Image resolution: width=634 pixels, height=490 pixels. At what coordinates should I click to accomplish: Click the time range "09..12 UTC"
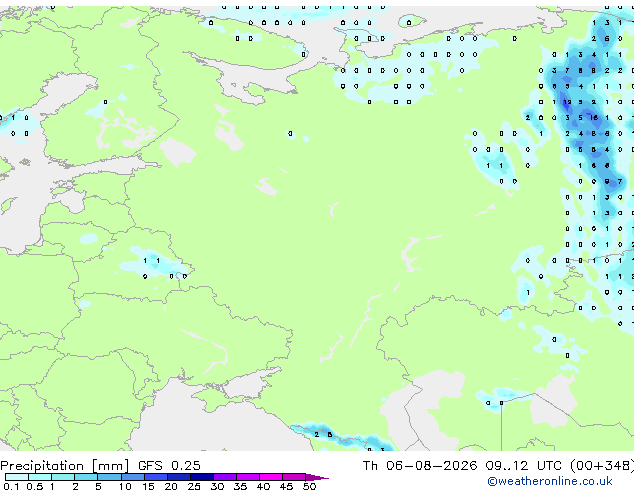tap(524, 466)
